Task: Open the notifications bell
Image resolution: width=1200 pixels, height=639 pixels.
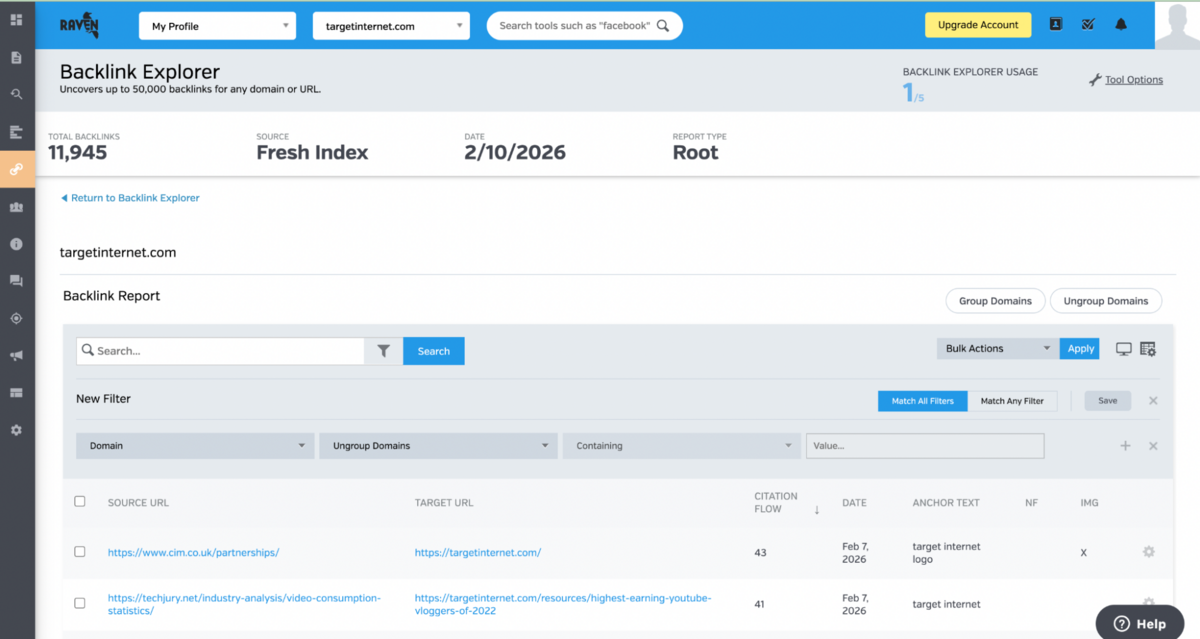Action: 1120,25
